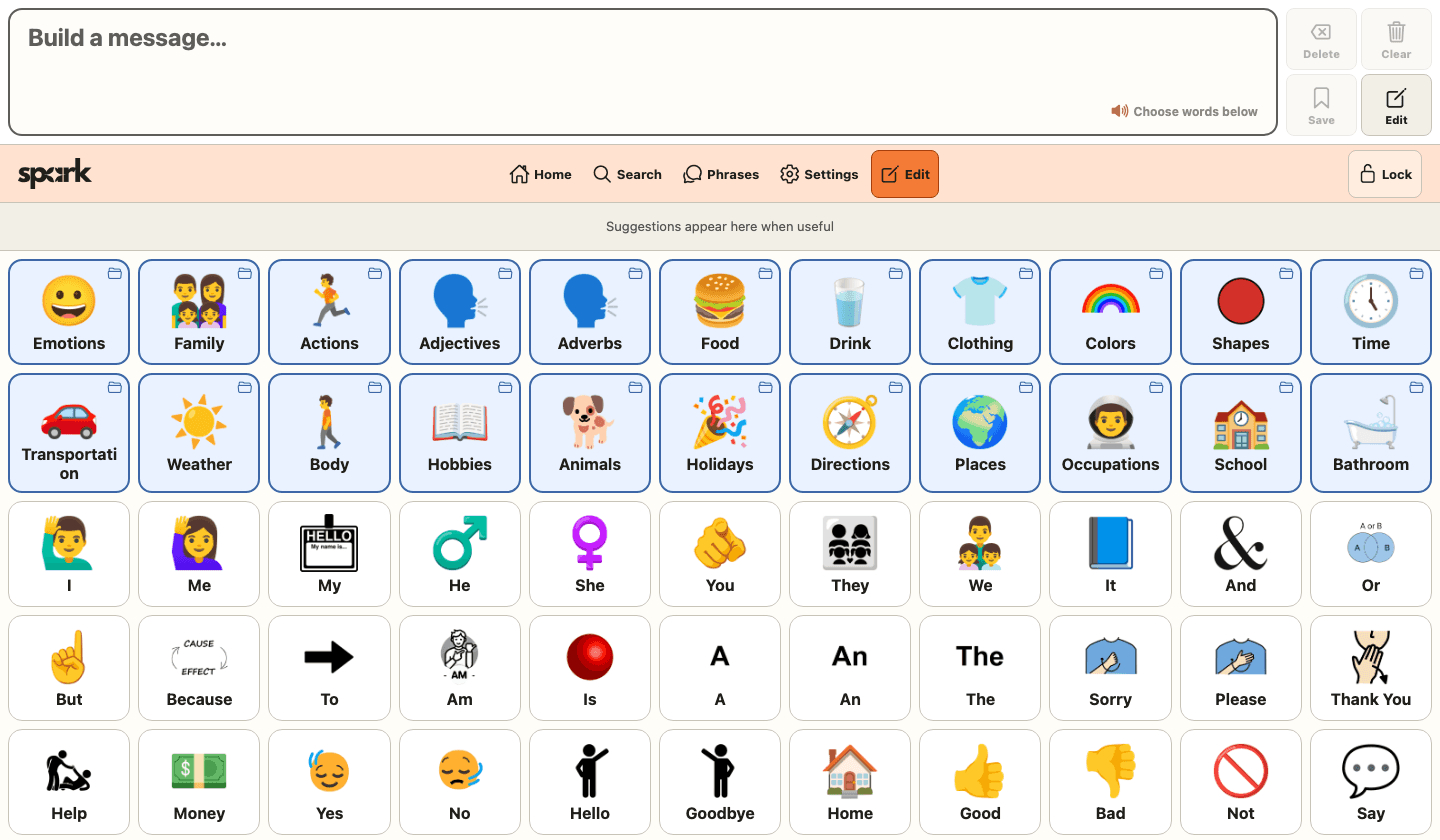The width and height of the screenshot is (1440, 840).
Task: Select the 'Money' word tile
Action: click(199, 782)
